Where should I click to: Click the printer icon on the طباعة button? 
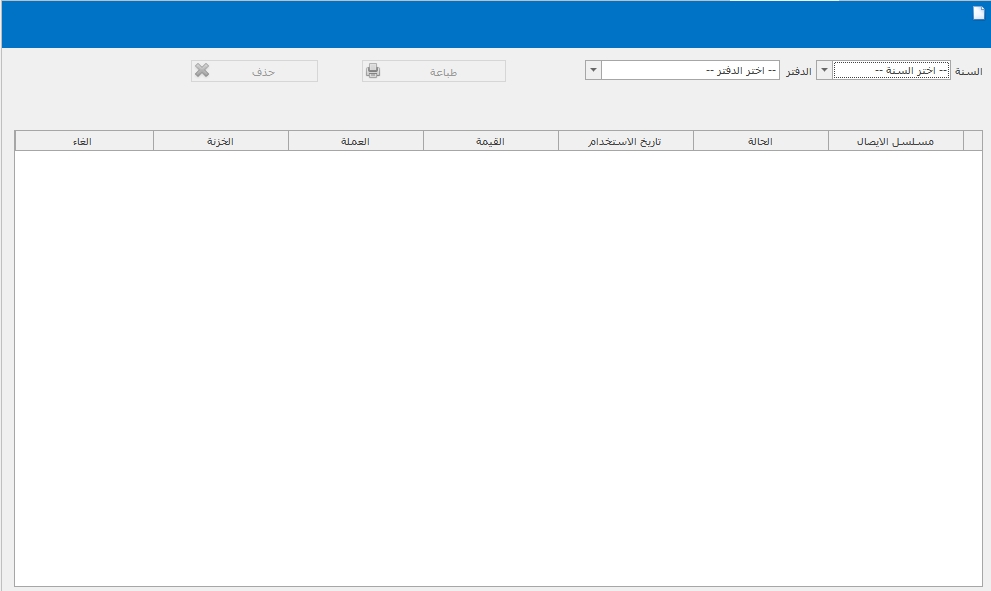click(373, 71)
